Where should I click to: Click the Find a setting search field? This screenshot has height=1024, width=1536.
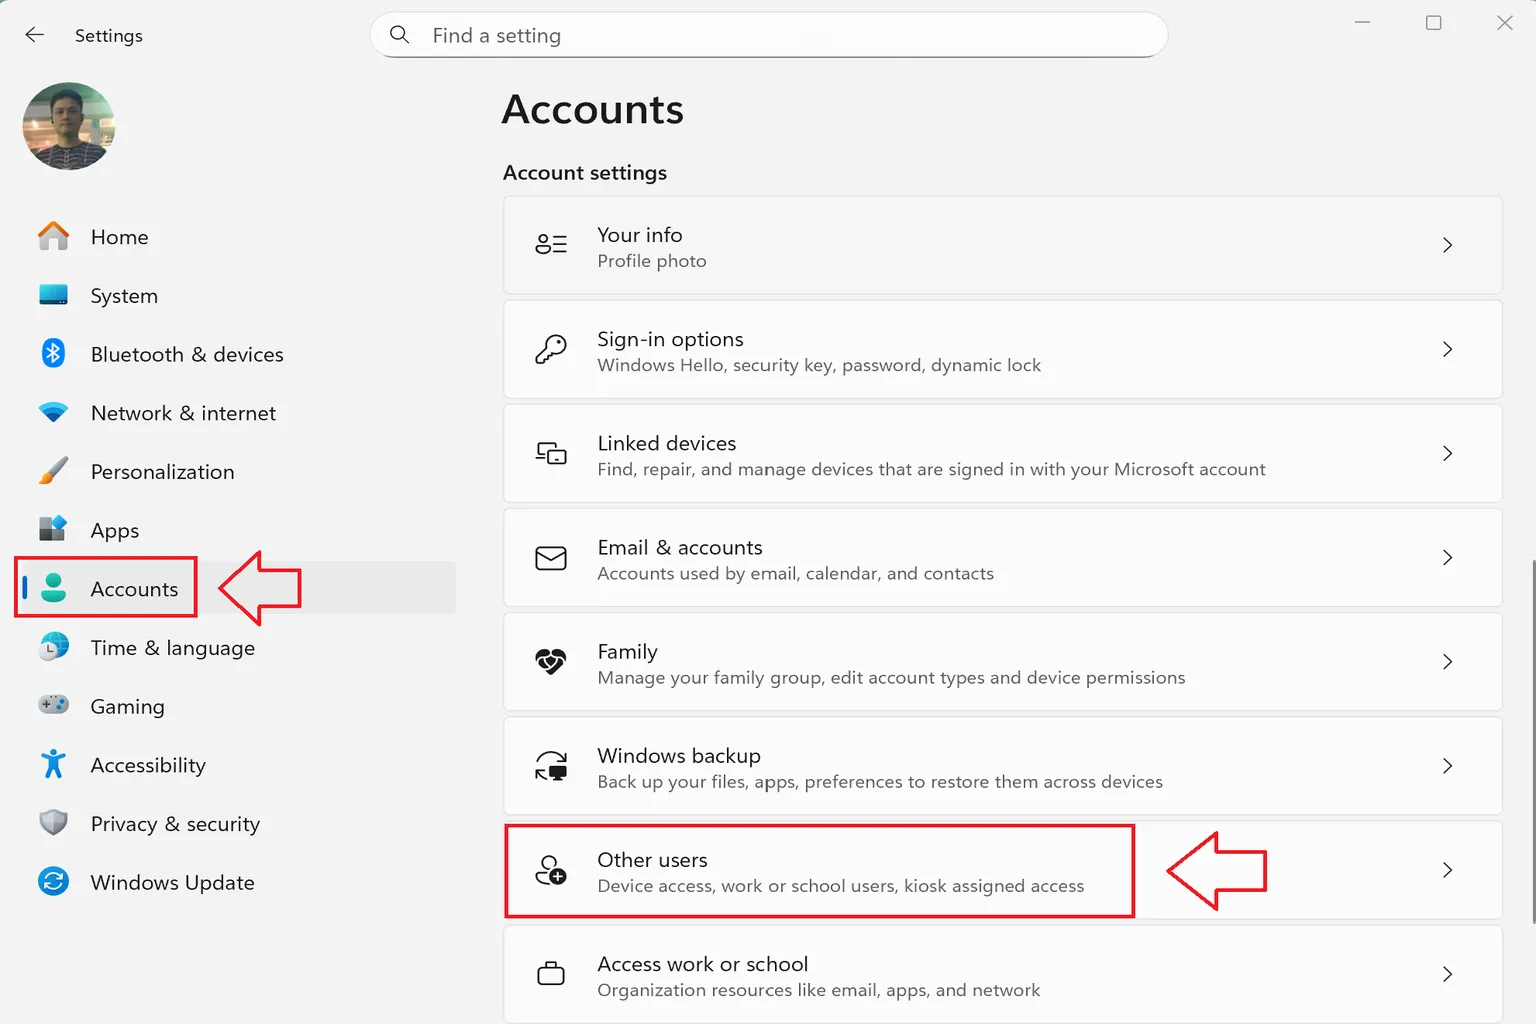[x=768, y=35]
